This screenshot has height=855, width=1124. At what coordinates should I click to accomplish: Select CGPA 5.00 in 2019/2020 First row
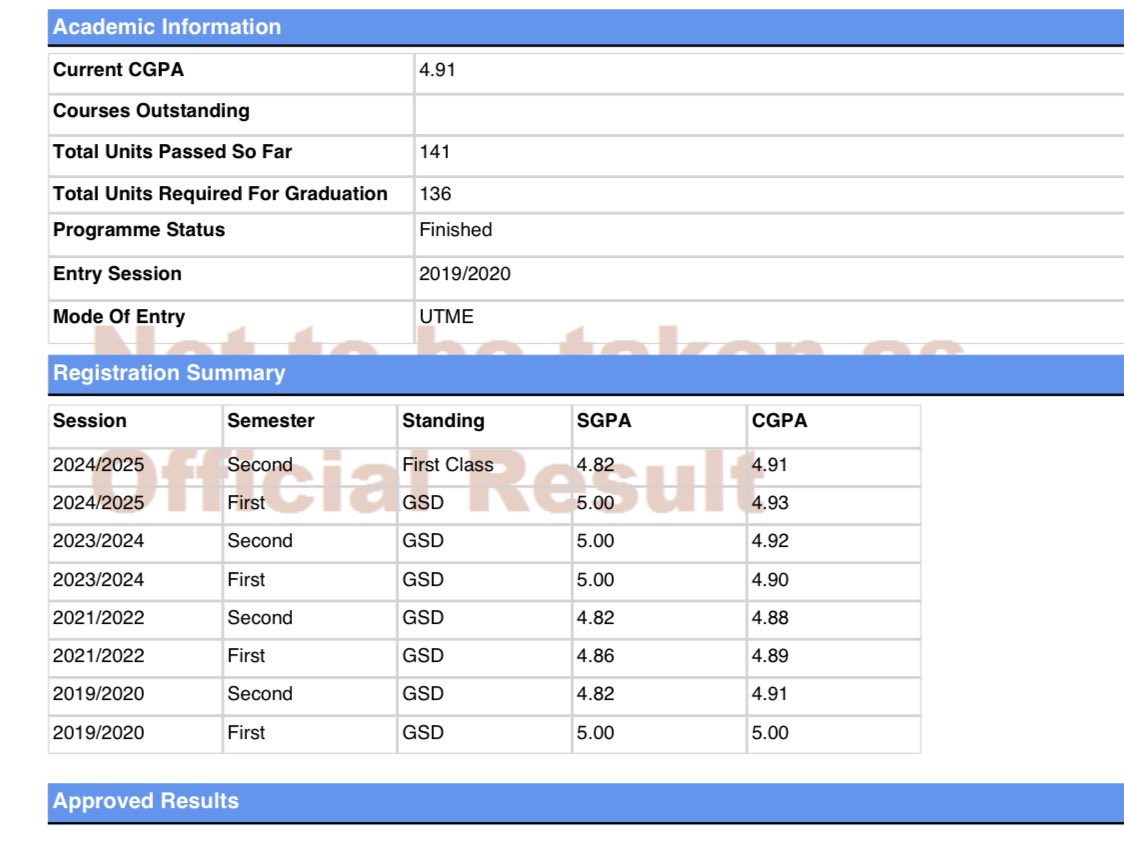click(770, 733)
